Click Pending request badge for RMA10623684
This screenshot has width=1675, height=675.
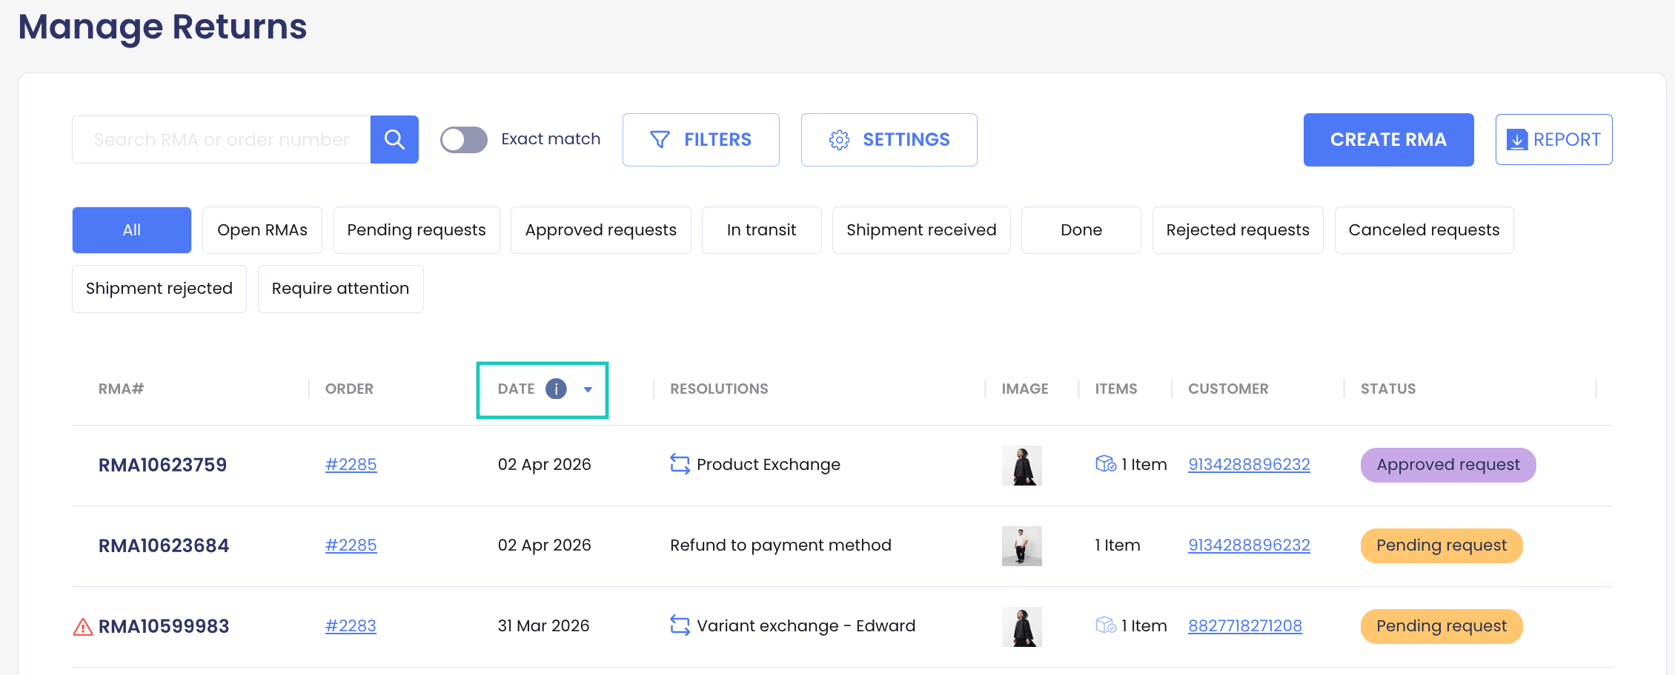tap(1441, 546)
